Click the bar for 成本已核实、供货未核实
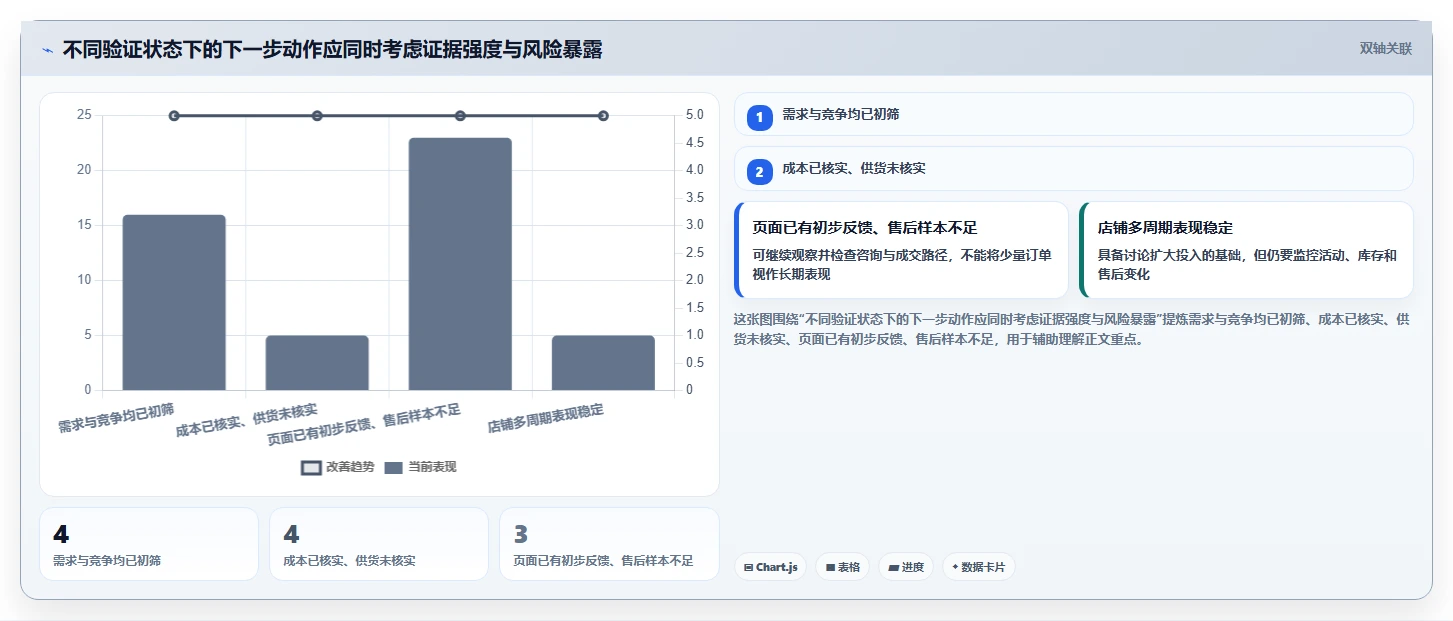 pos(317,363)
